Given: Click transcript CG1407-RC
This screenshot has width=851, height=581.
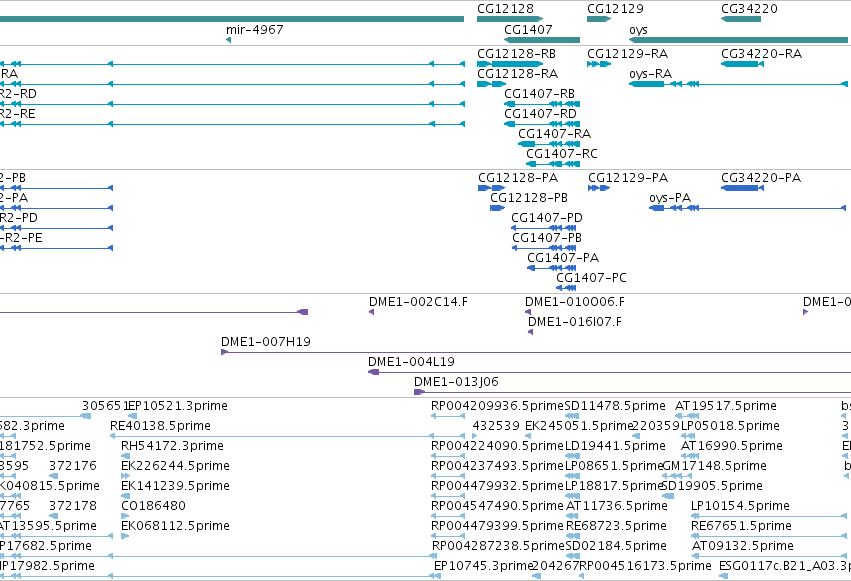Looking at the screenshot, I should [x=553, y=164].
